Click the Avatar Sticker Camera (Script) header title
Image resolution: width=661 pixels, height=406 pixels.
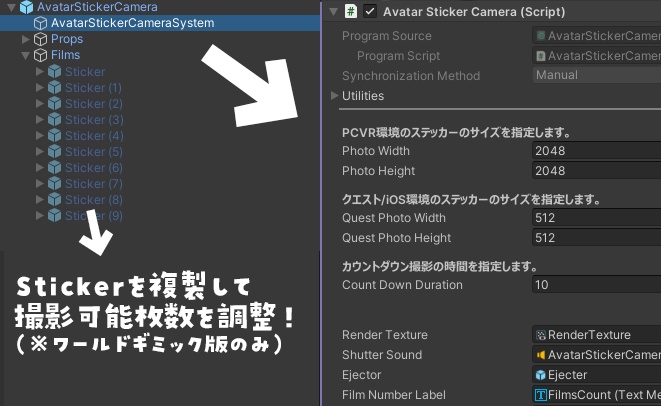tap(474, 12)
